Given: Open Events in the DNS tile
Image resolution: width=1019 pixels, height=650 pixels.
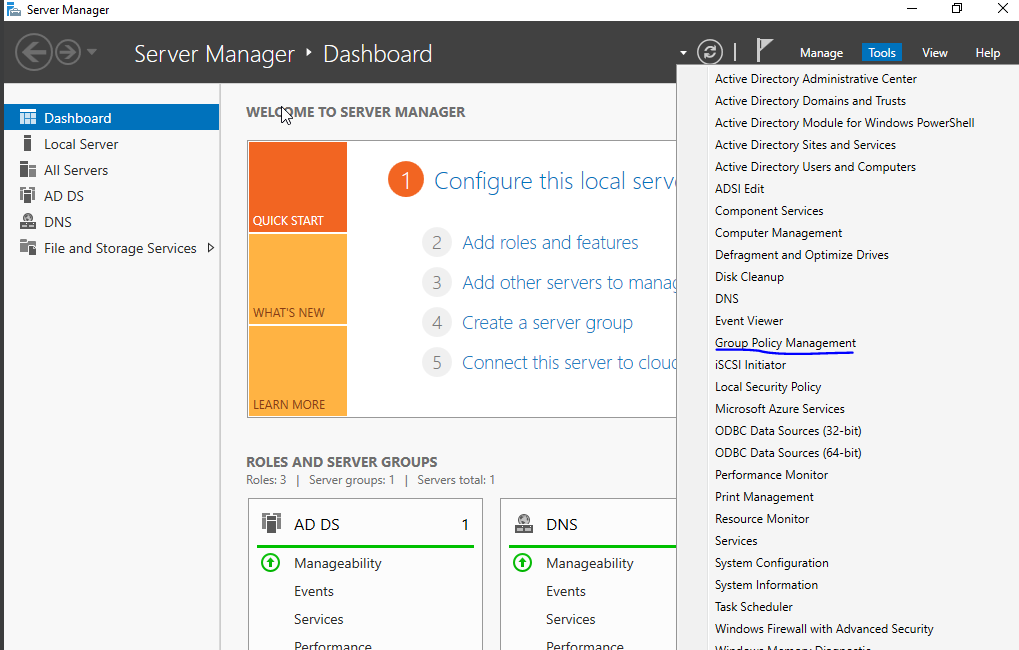Looking at the screenshot, I should click(565, 592).
